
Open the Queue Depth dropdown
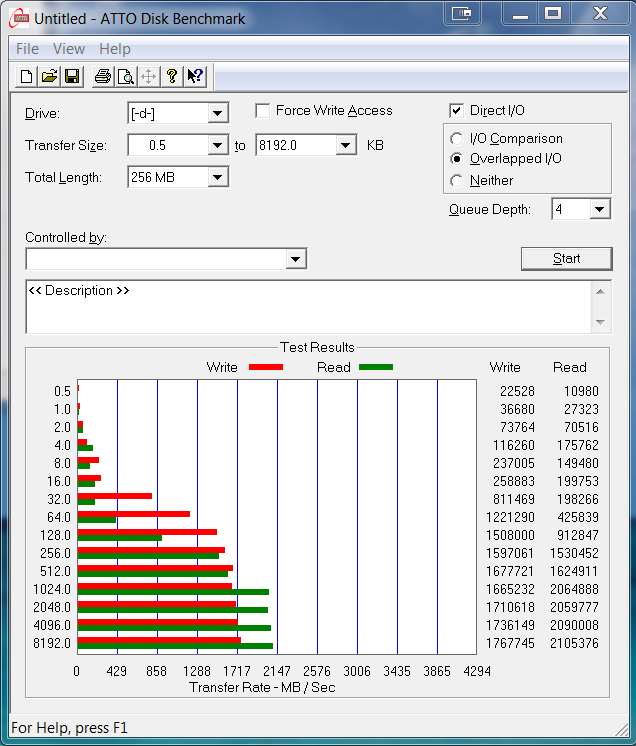[x=600, y=209]
